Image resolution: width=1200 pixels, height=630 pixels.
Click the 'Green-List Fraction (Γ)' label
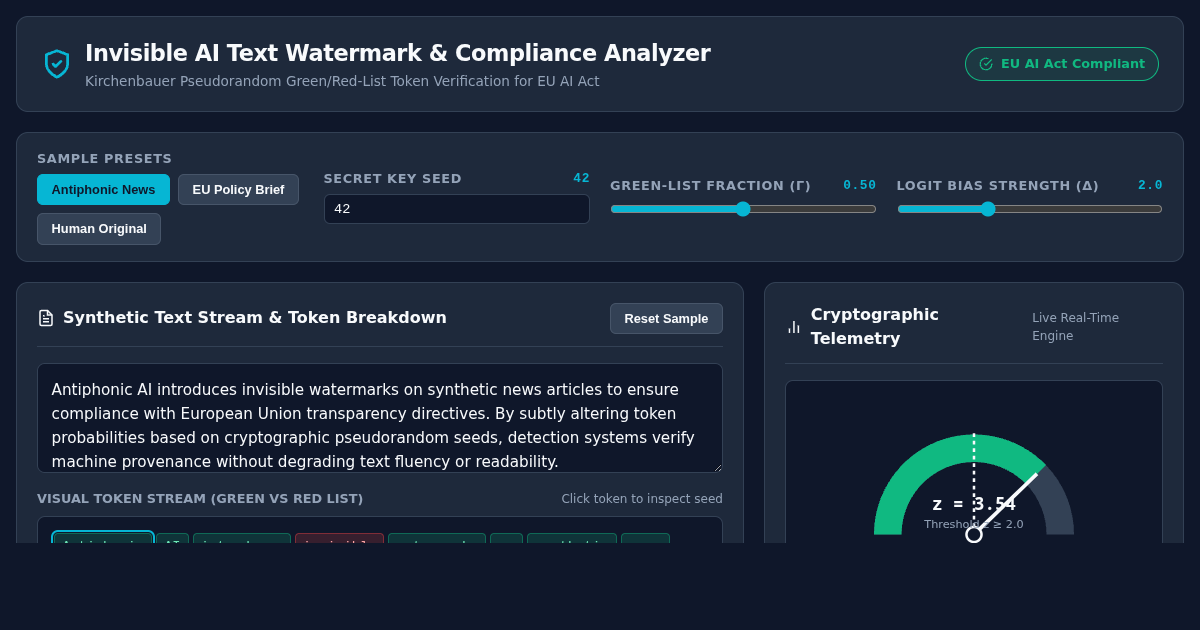pos(711,186)
